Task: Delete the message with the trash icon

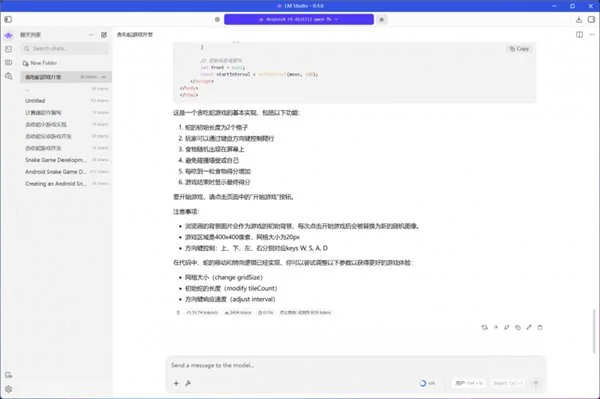Action: click(540, 327)
